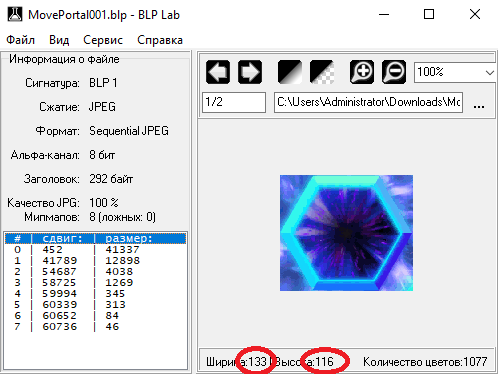The width and height of the screenshot is (498, 374).
Task: Click the previous image arrow button
Action: 218,72
